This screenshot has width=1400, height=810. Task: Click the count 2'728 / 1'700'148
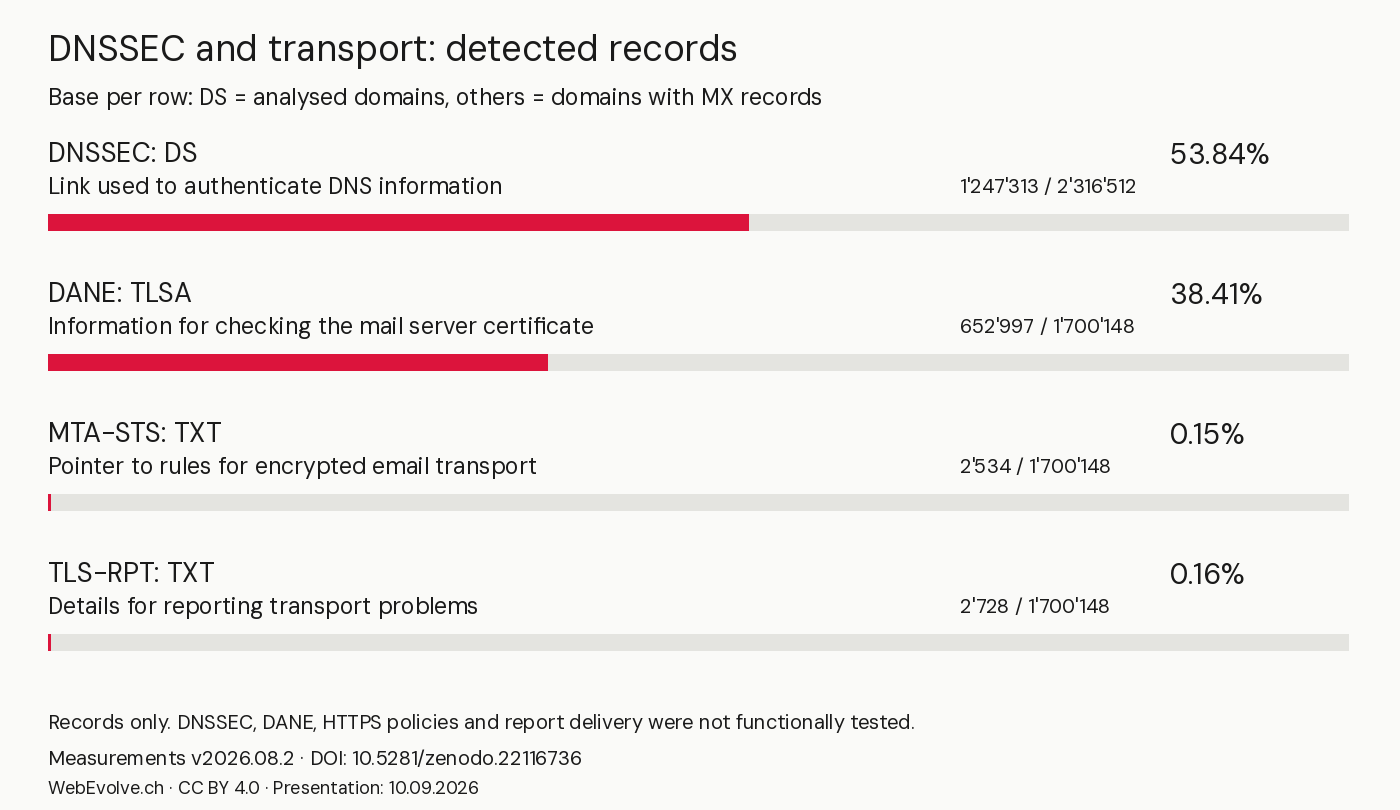coord(1035,606)
